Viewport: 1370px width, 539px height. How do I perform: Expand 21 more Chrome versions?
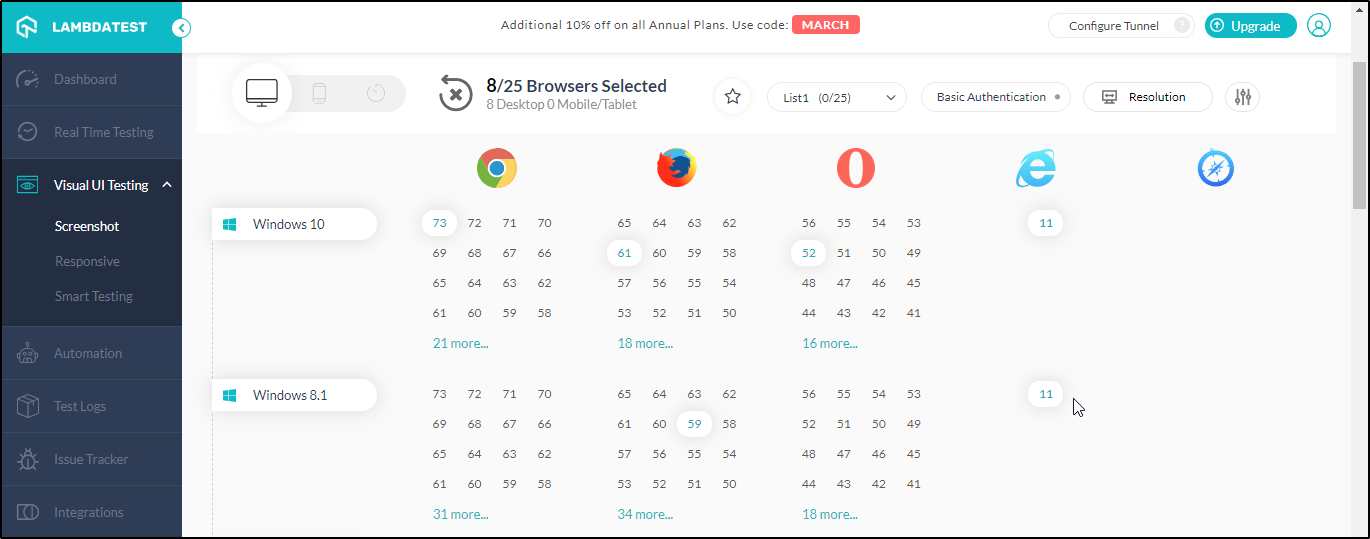(460, 343)
